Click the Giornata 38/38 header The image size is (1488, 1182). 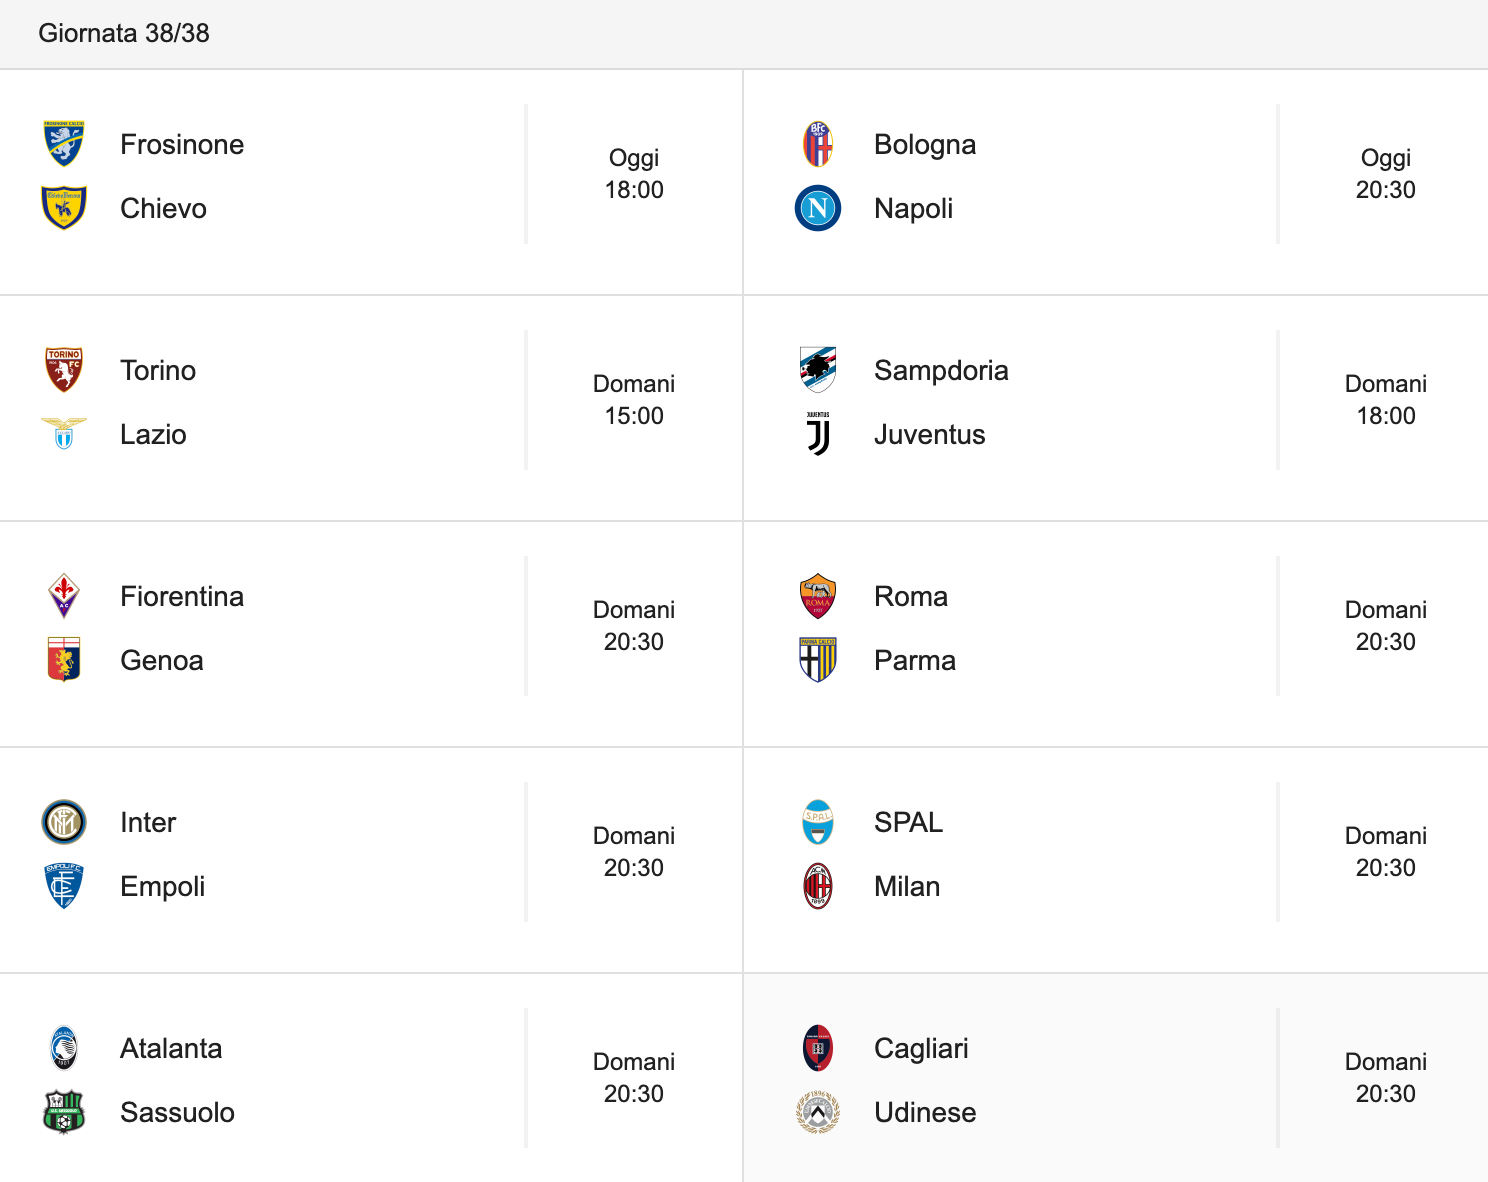[124, 33]
